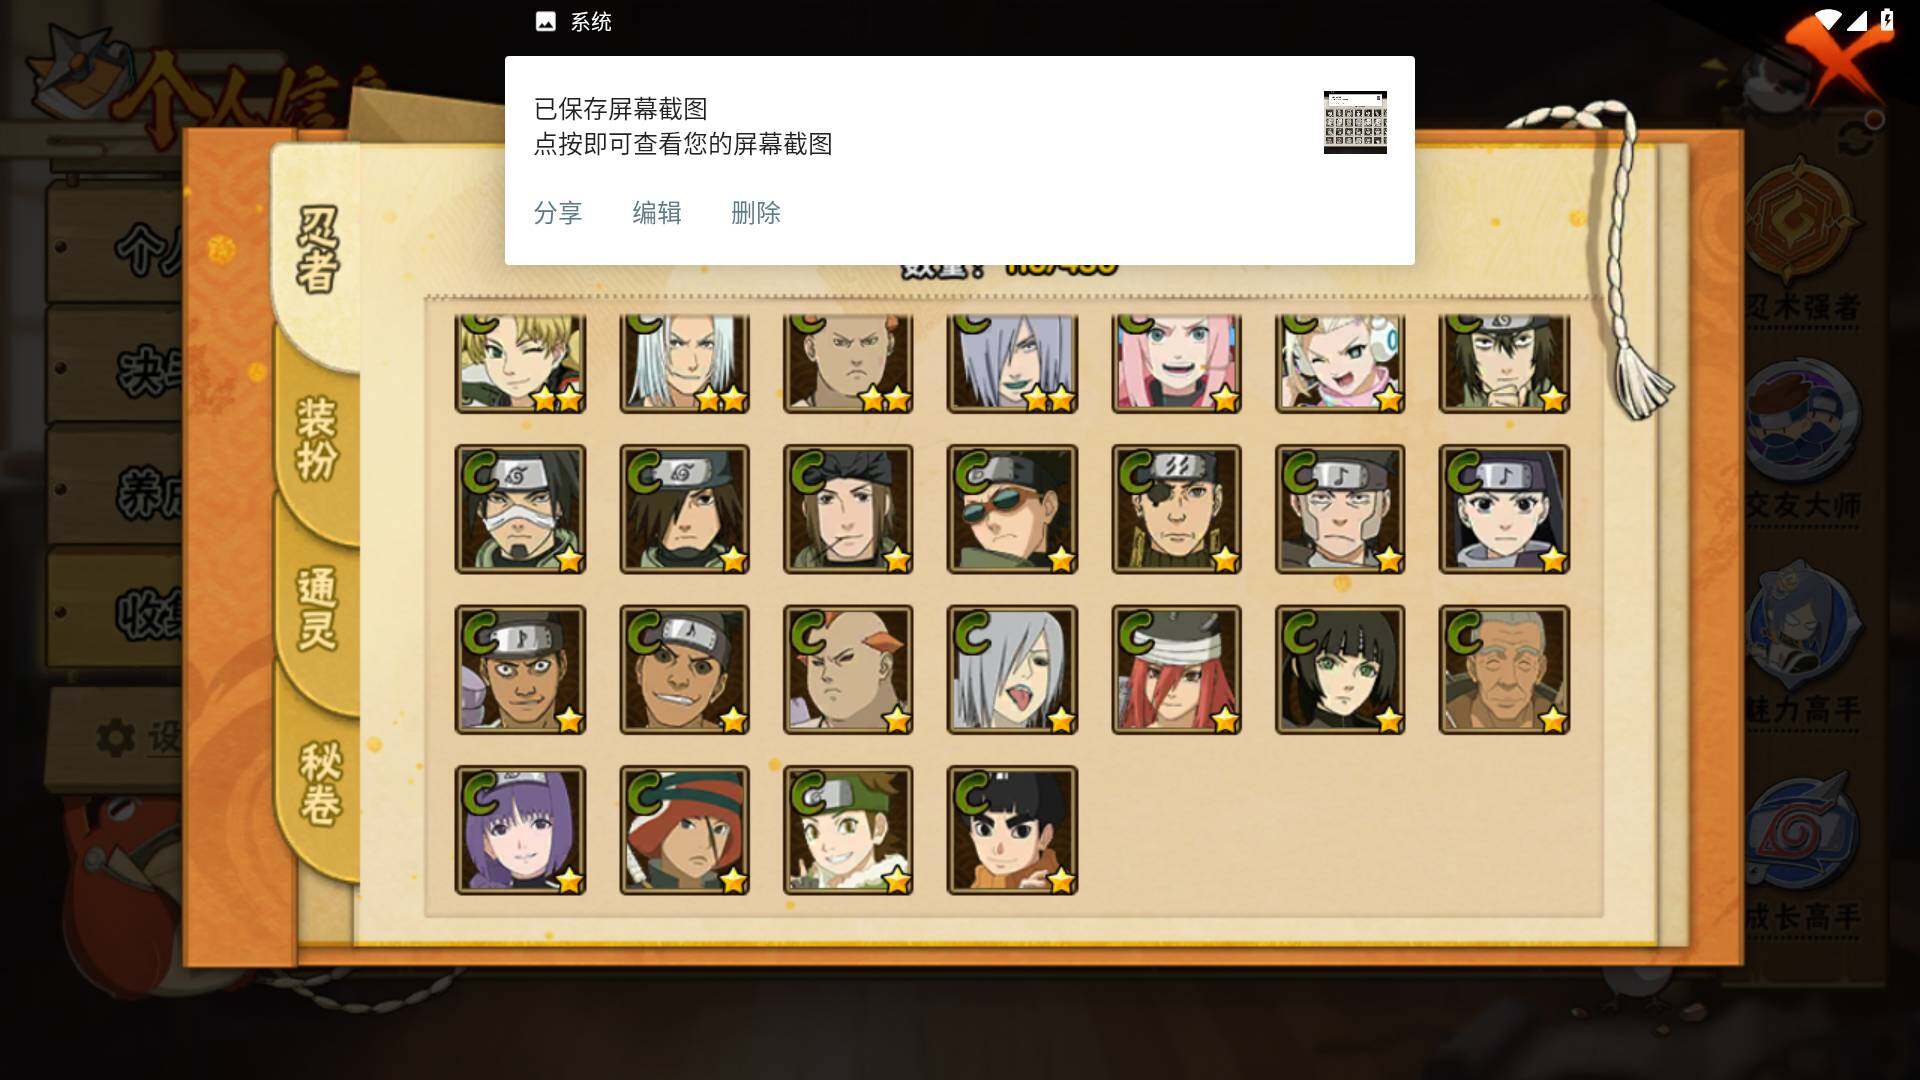Screen dimensions: 1920x1080
Task: Switch to the 忍者 tab
Action: click(318, 250)
